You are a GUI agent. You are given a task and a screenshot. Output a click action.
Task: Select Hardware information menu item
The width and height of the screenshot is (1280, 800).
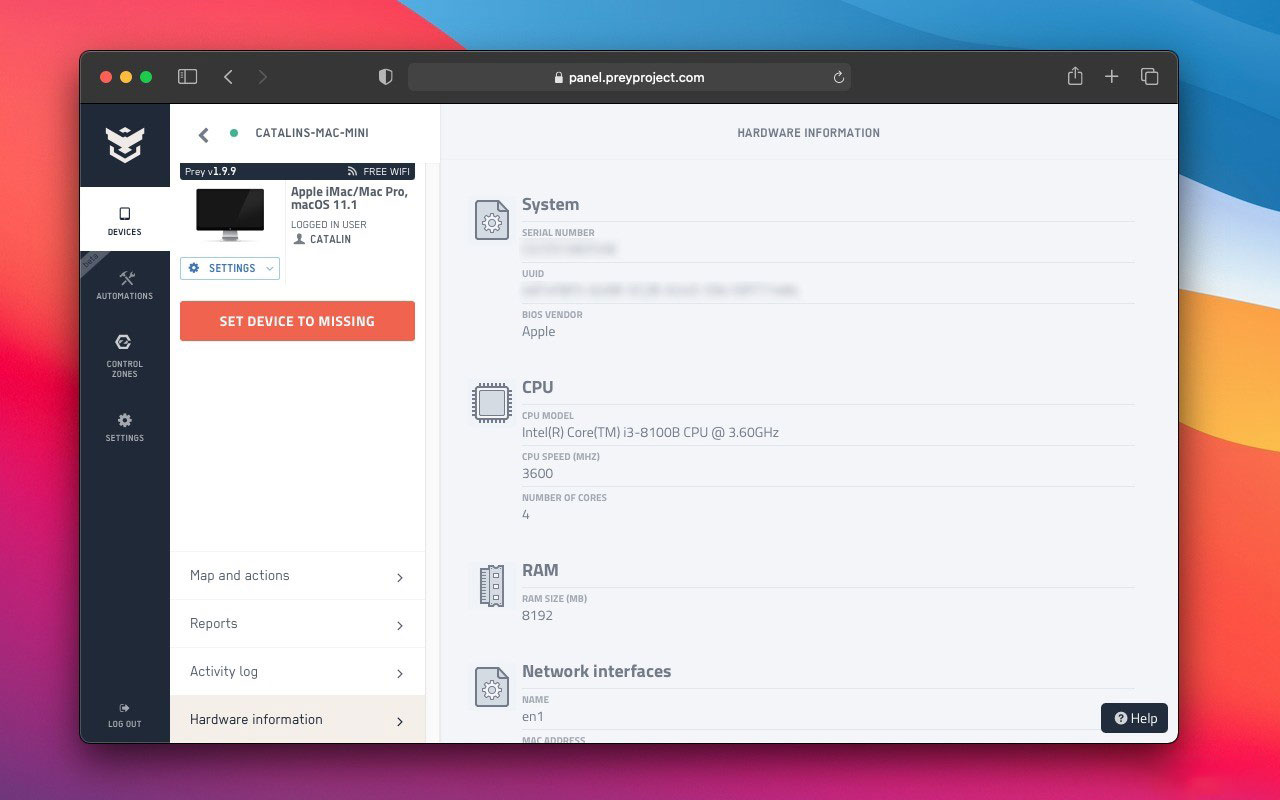click(298, 720)
